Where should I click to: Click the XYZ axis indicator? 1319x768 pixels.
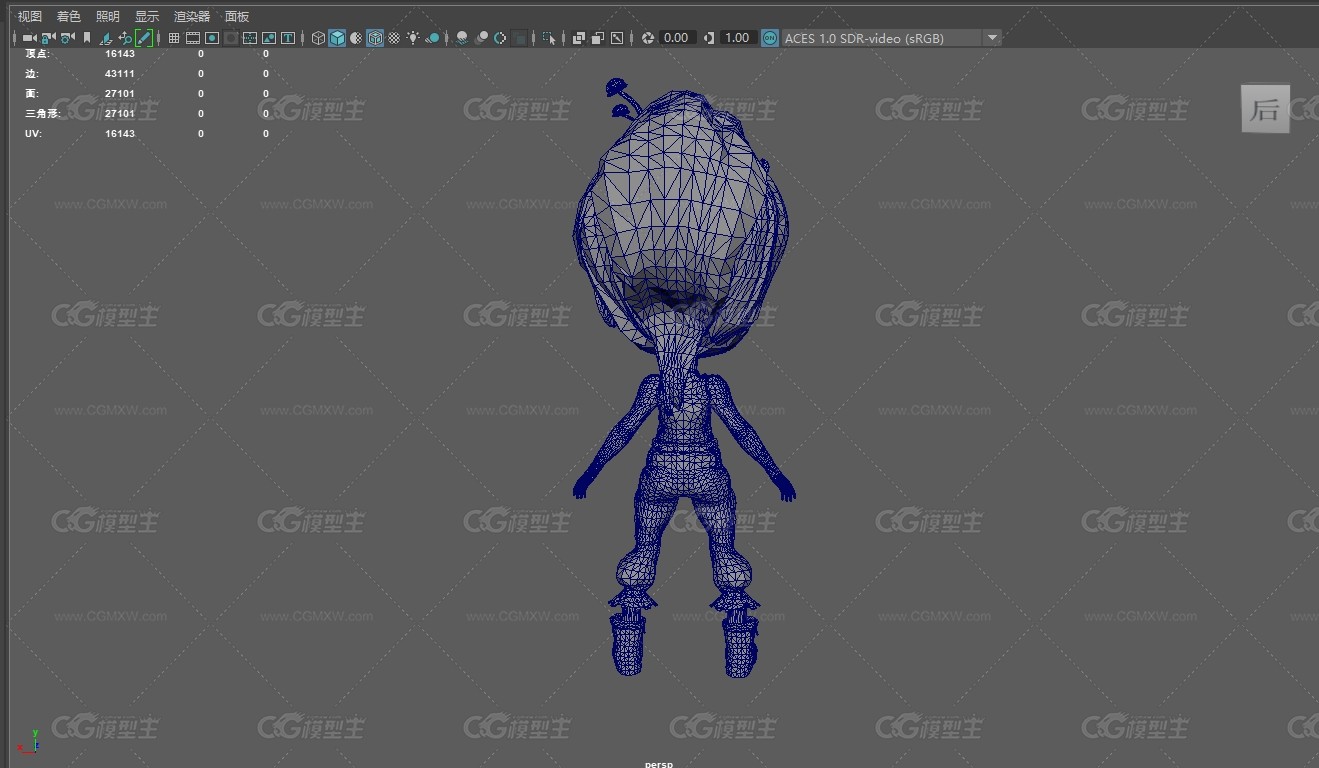28,741
